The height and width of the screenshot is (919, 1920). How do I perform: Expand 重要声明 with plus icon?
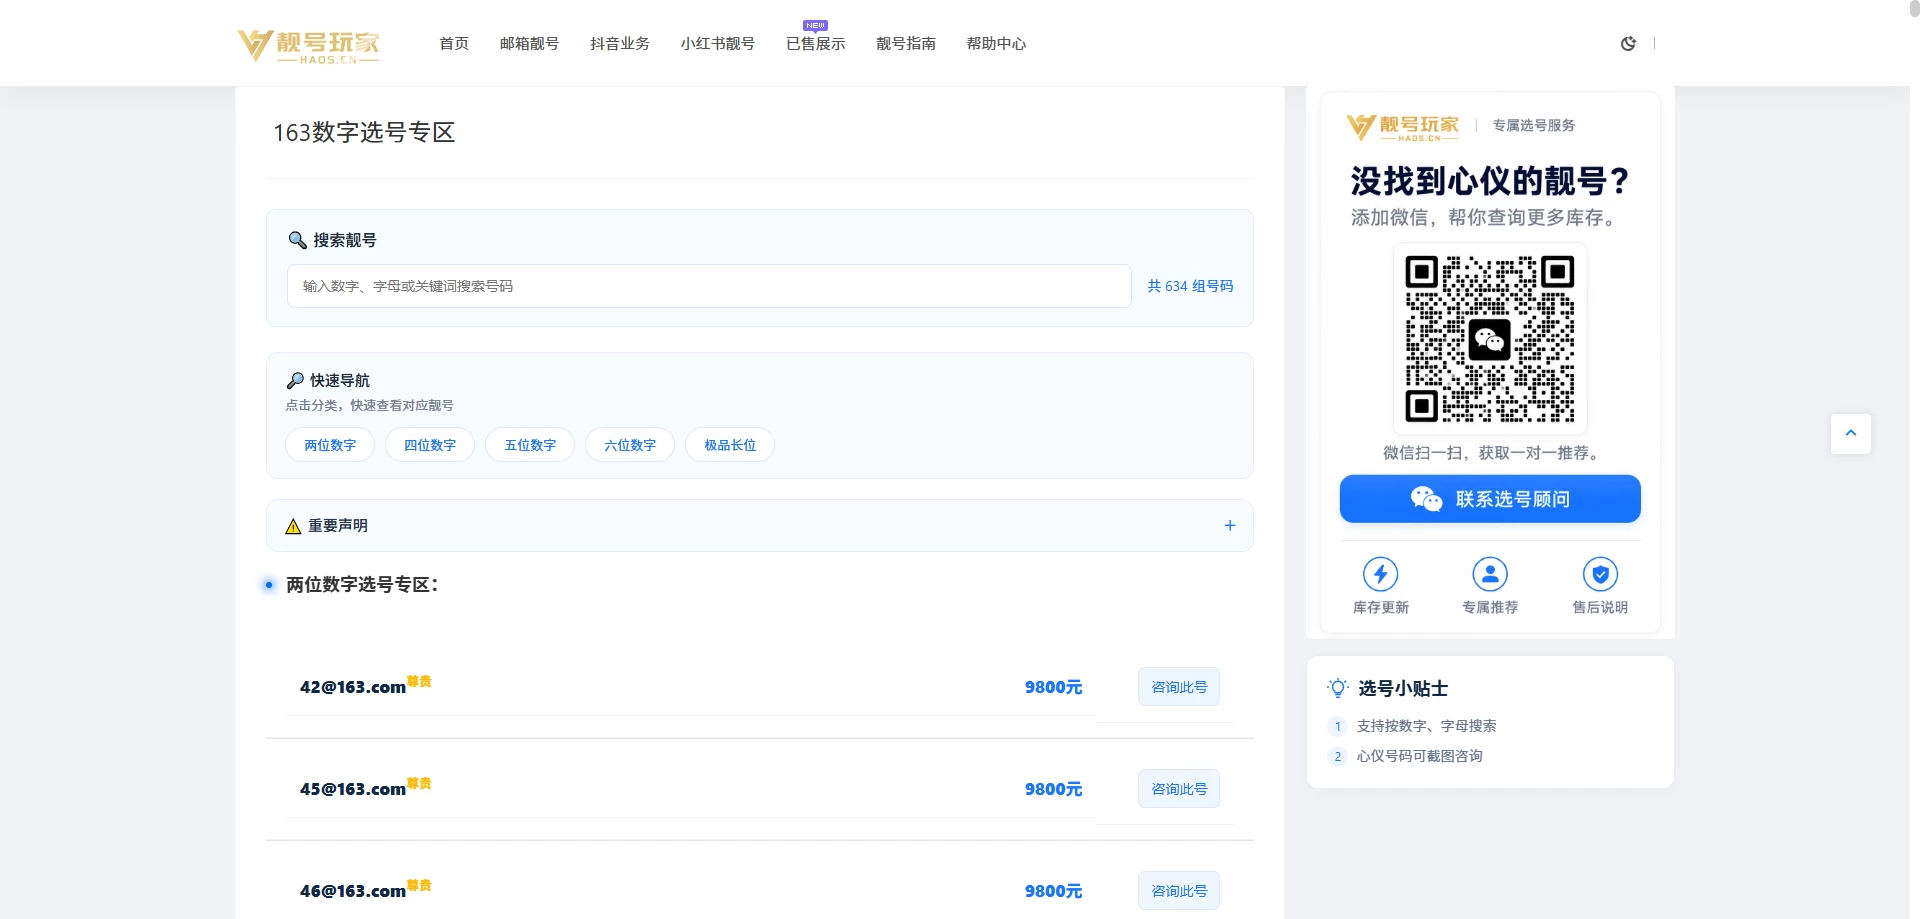[1230, 525]
